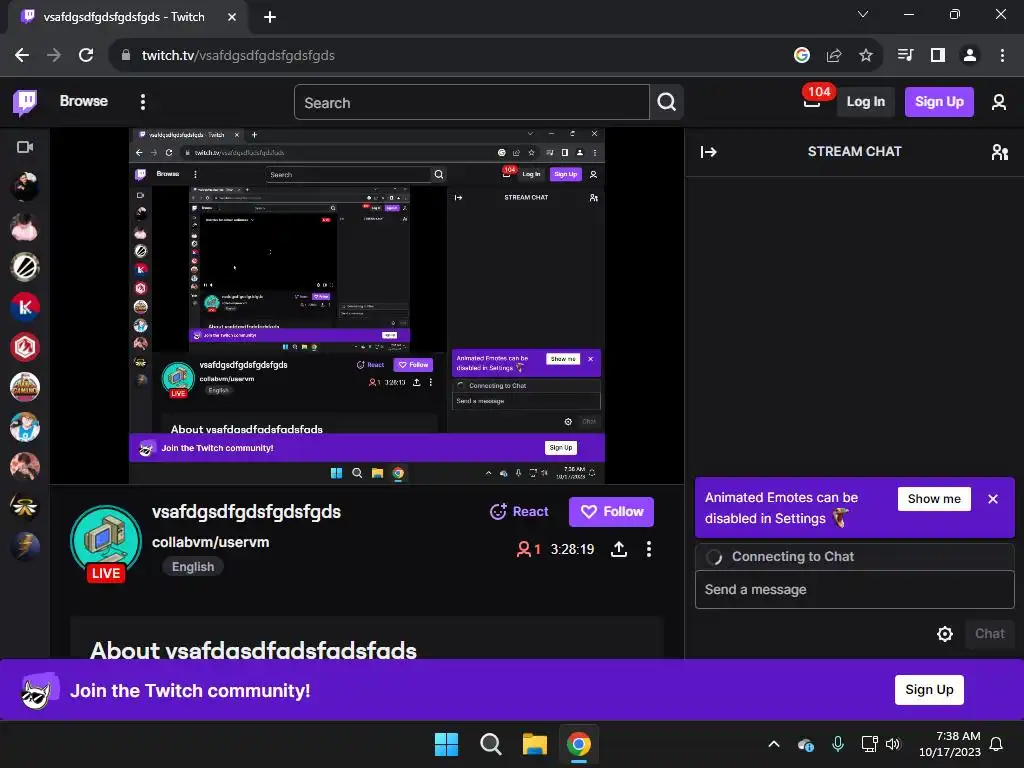Click the Google icon in the address bar
Viewport: 1024px width, 768px height.
coord(802,56)
